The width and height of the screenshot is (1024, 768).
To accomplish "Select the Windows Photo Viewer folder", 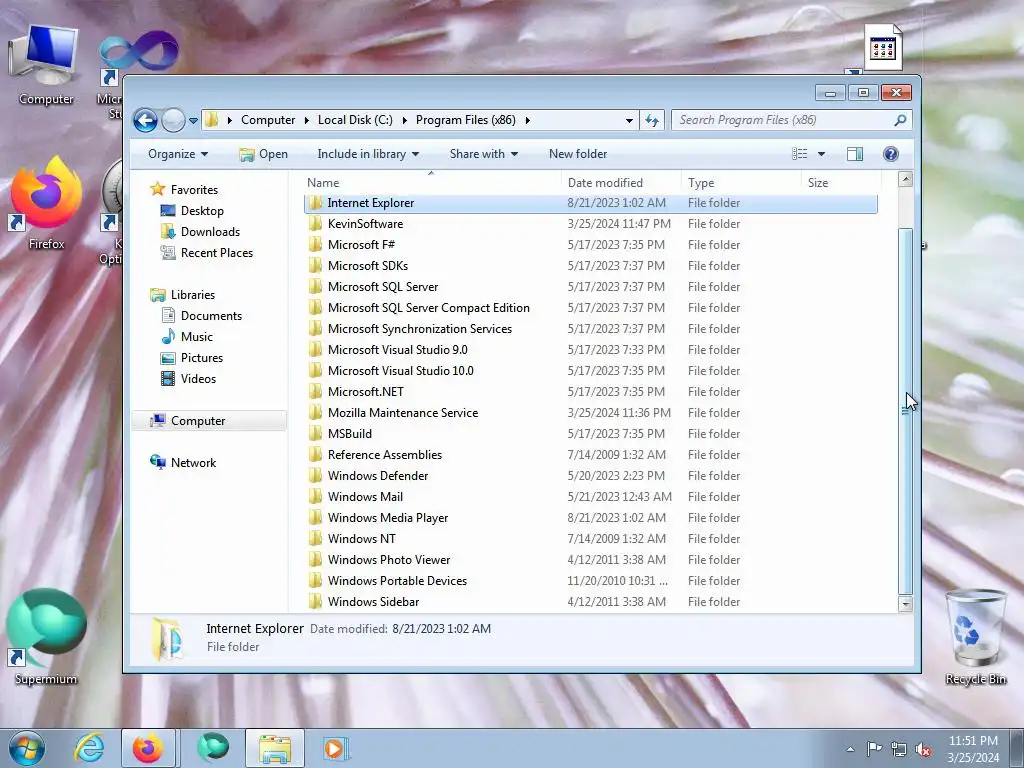I will point(389,560).
